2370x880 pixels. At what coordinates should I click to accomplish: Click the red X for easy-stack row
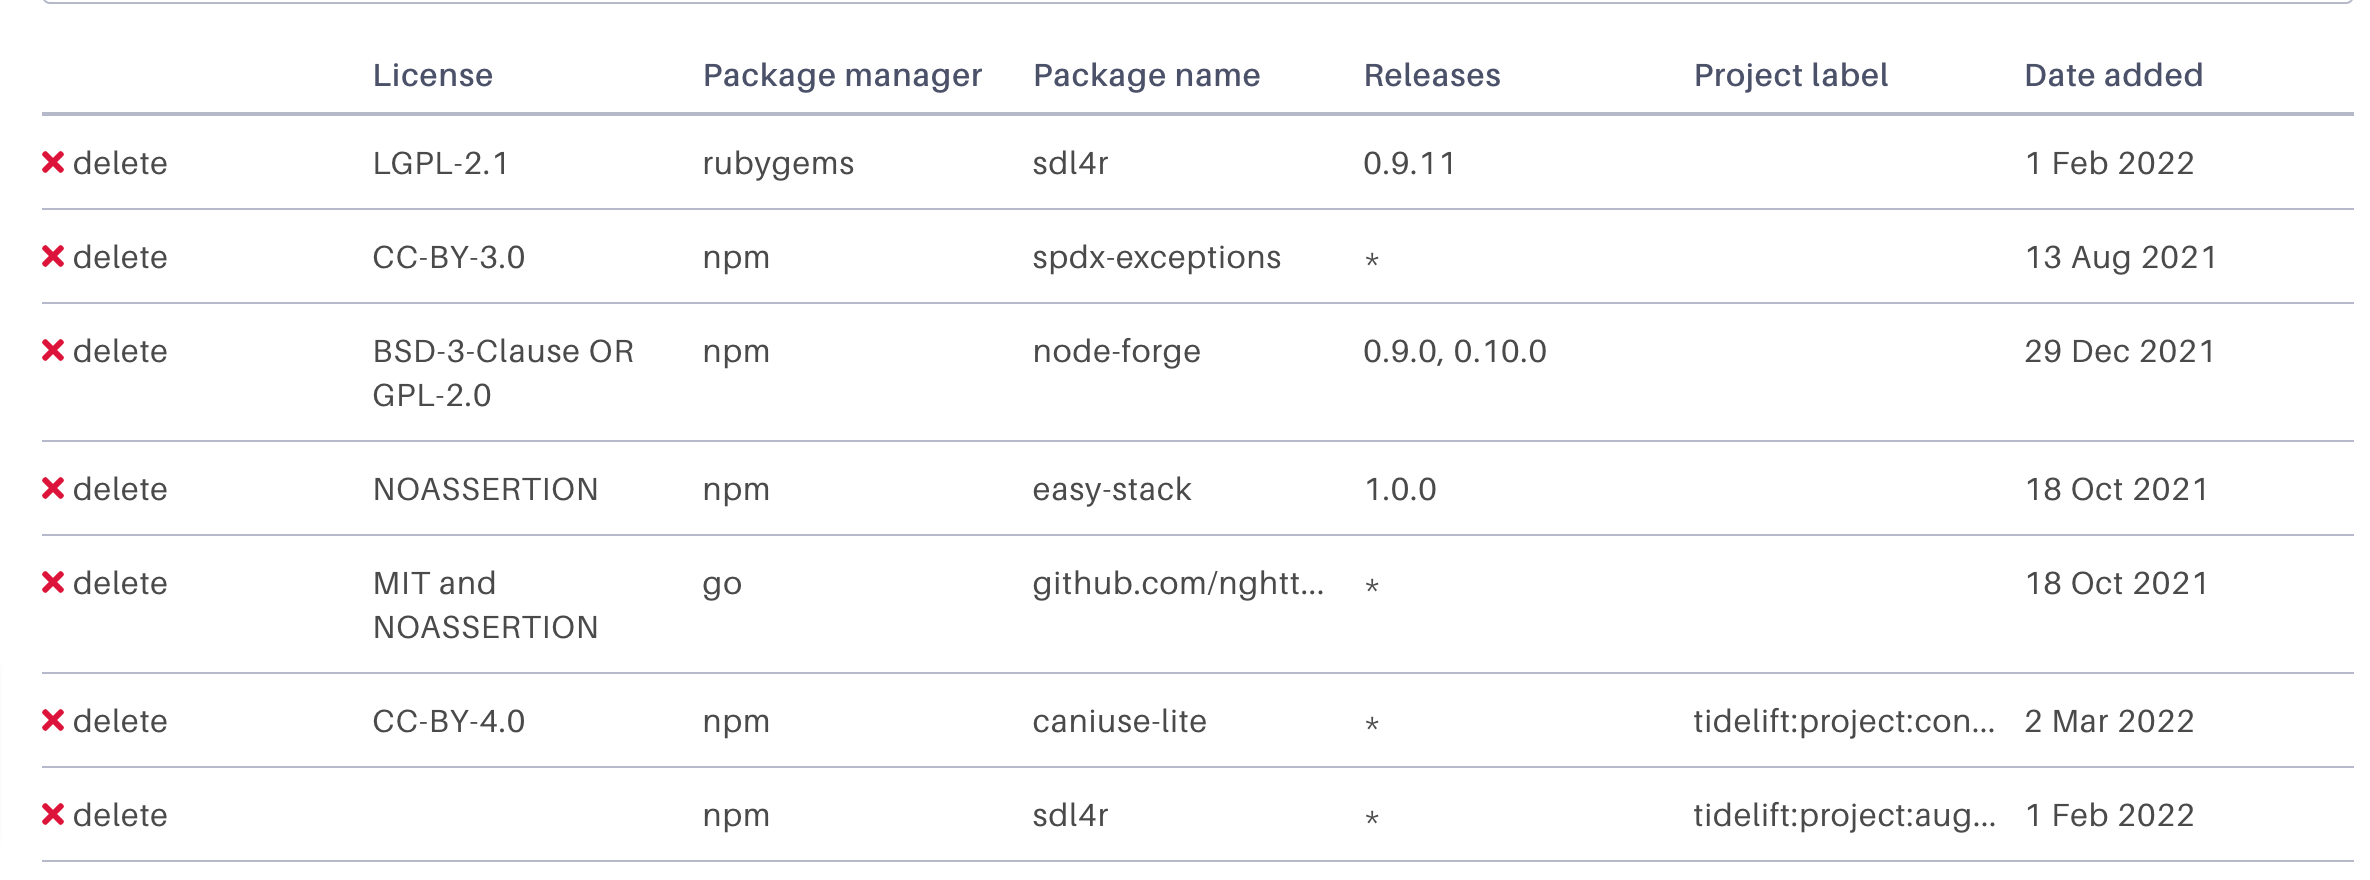53,488
